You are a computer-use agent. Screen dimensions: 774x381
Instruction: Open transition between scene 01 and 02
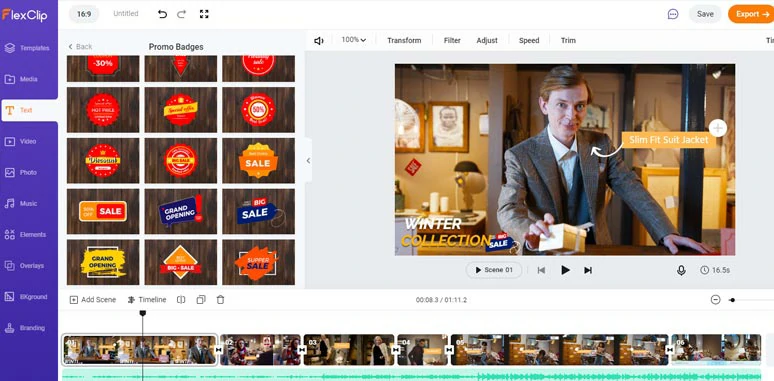point(219,349)
